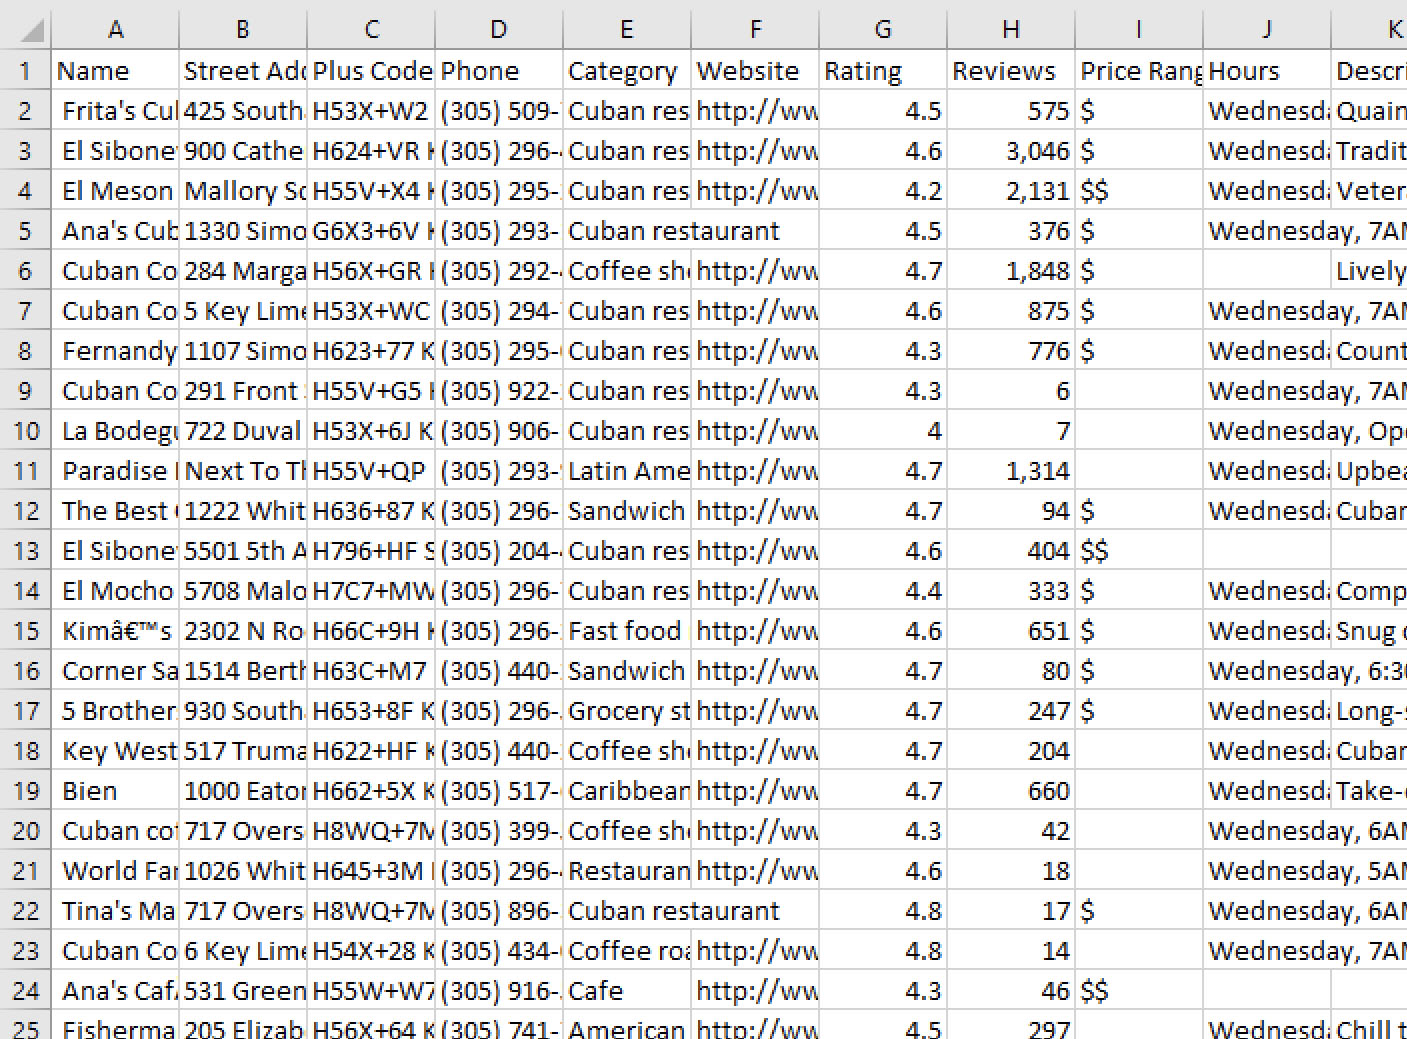Select row 1 header
This screenshot has width=1407, height=1039.
point(25,71)
